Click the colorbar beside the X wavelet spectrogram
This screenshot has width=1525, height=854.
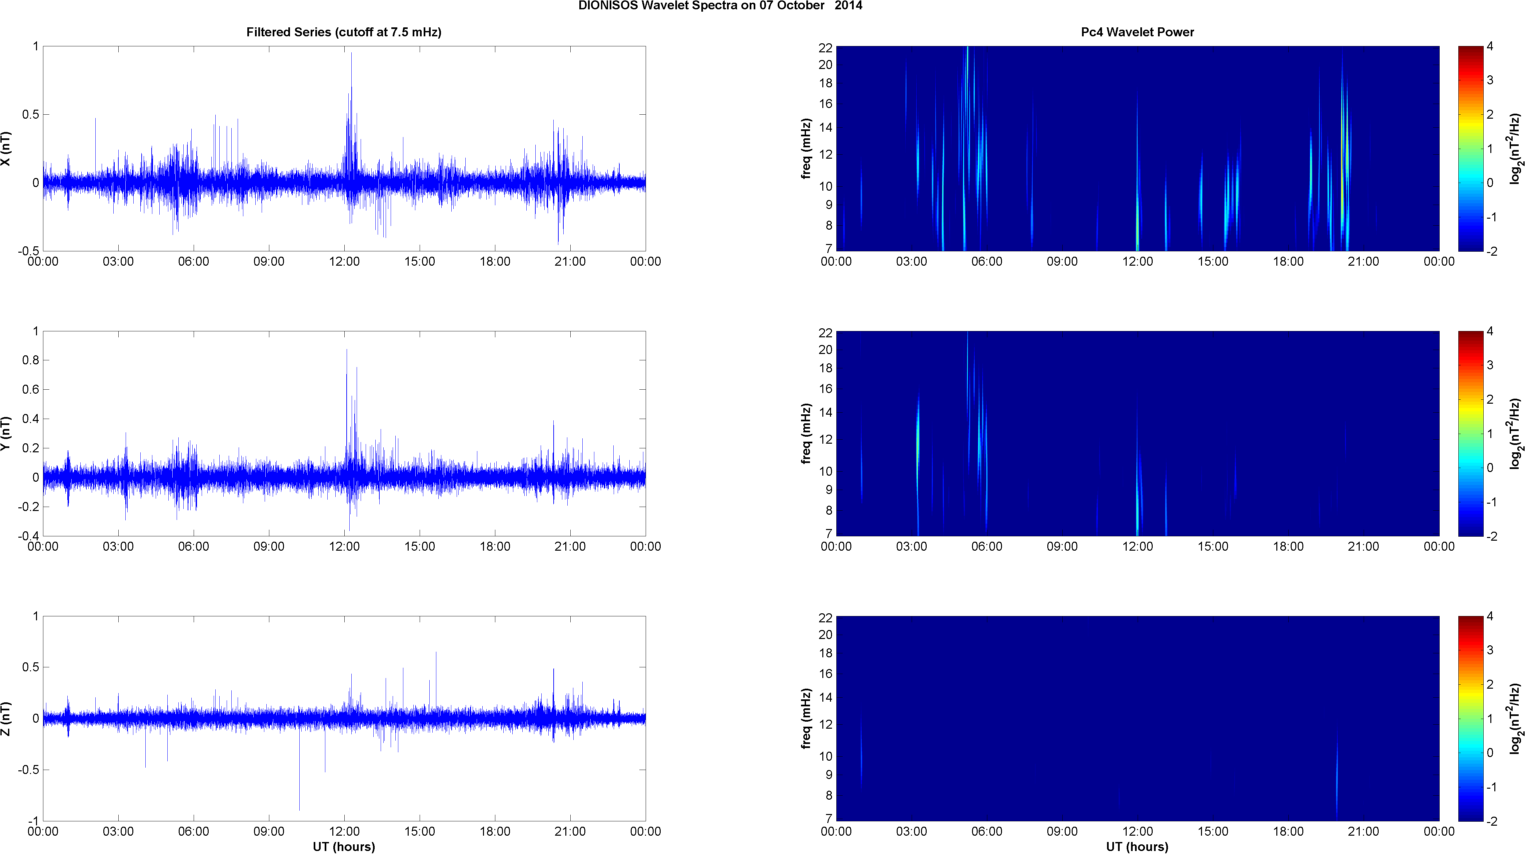click(x=1470, y=148)
